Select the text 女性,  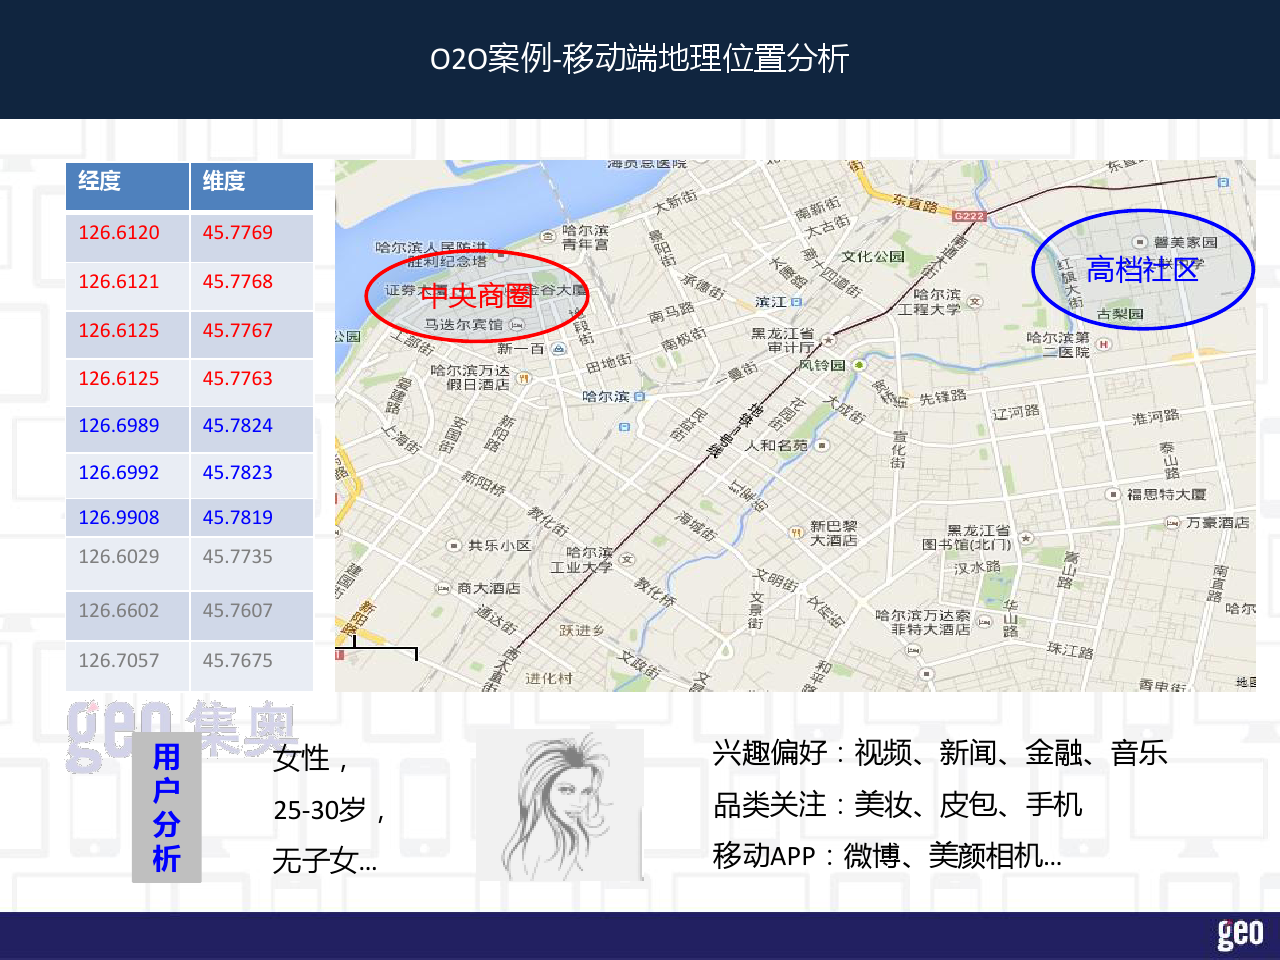point(311,759)
